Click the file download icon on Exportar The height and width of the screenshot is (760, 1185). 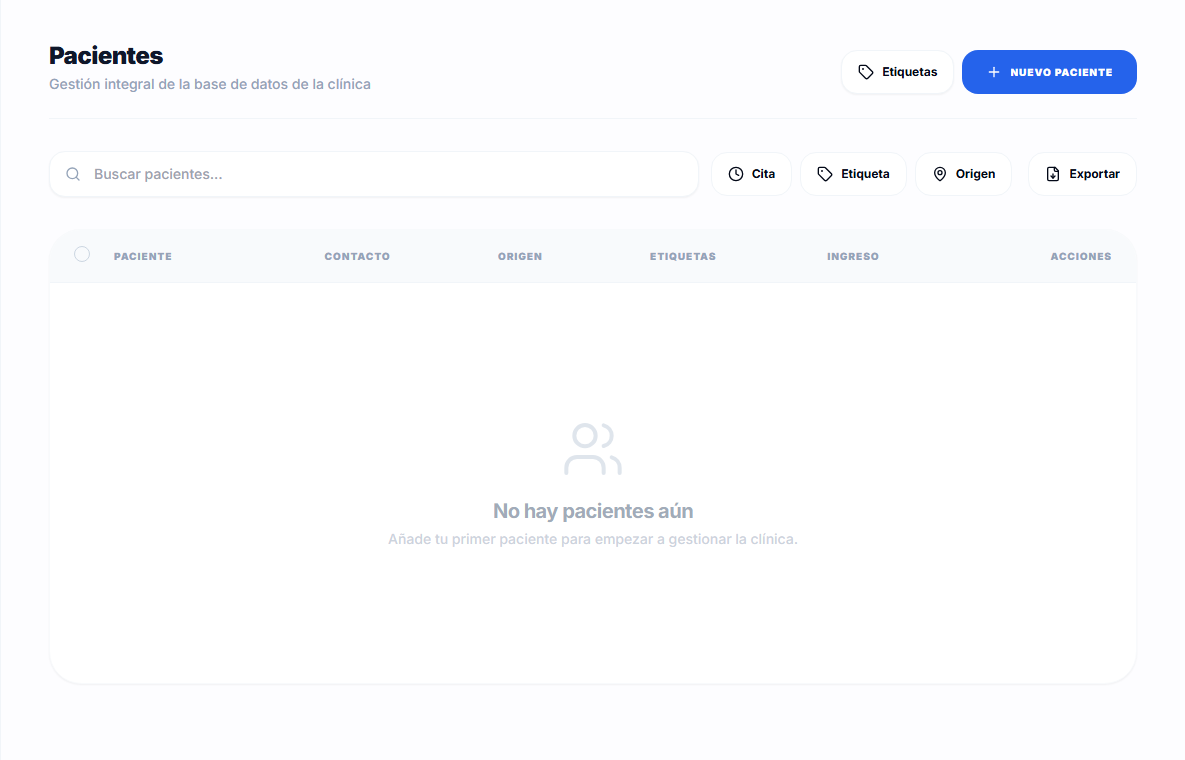[x=1053, y=175]
